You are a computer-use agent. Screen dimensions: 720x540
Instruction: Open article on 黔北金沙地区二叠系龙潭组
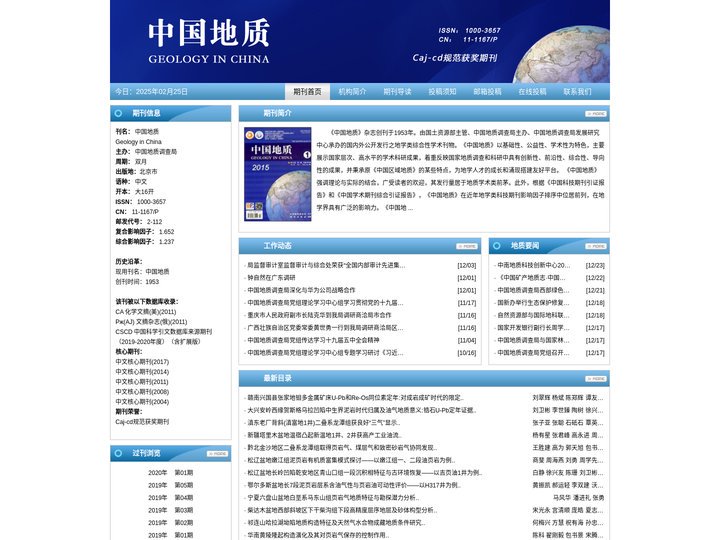point(342,448)
